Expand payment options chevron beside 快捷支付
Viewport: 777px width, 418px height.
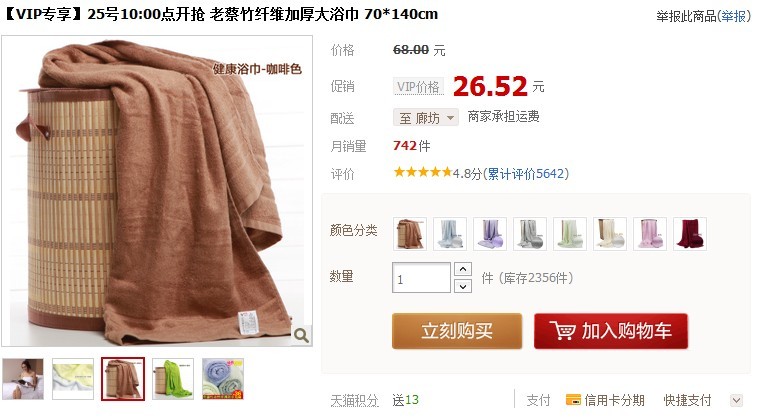tap(736, 400)
